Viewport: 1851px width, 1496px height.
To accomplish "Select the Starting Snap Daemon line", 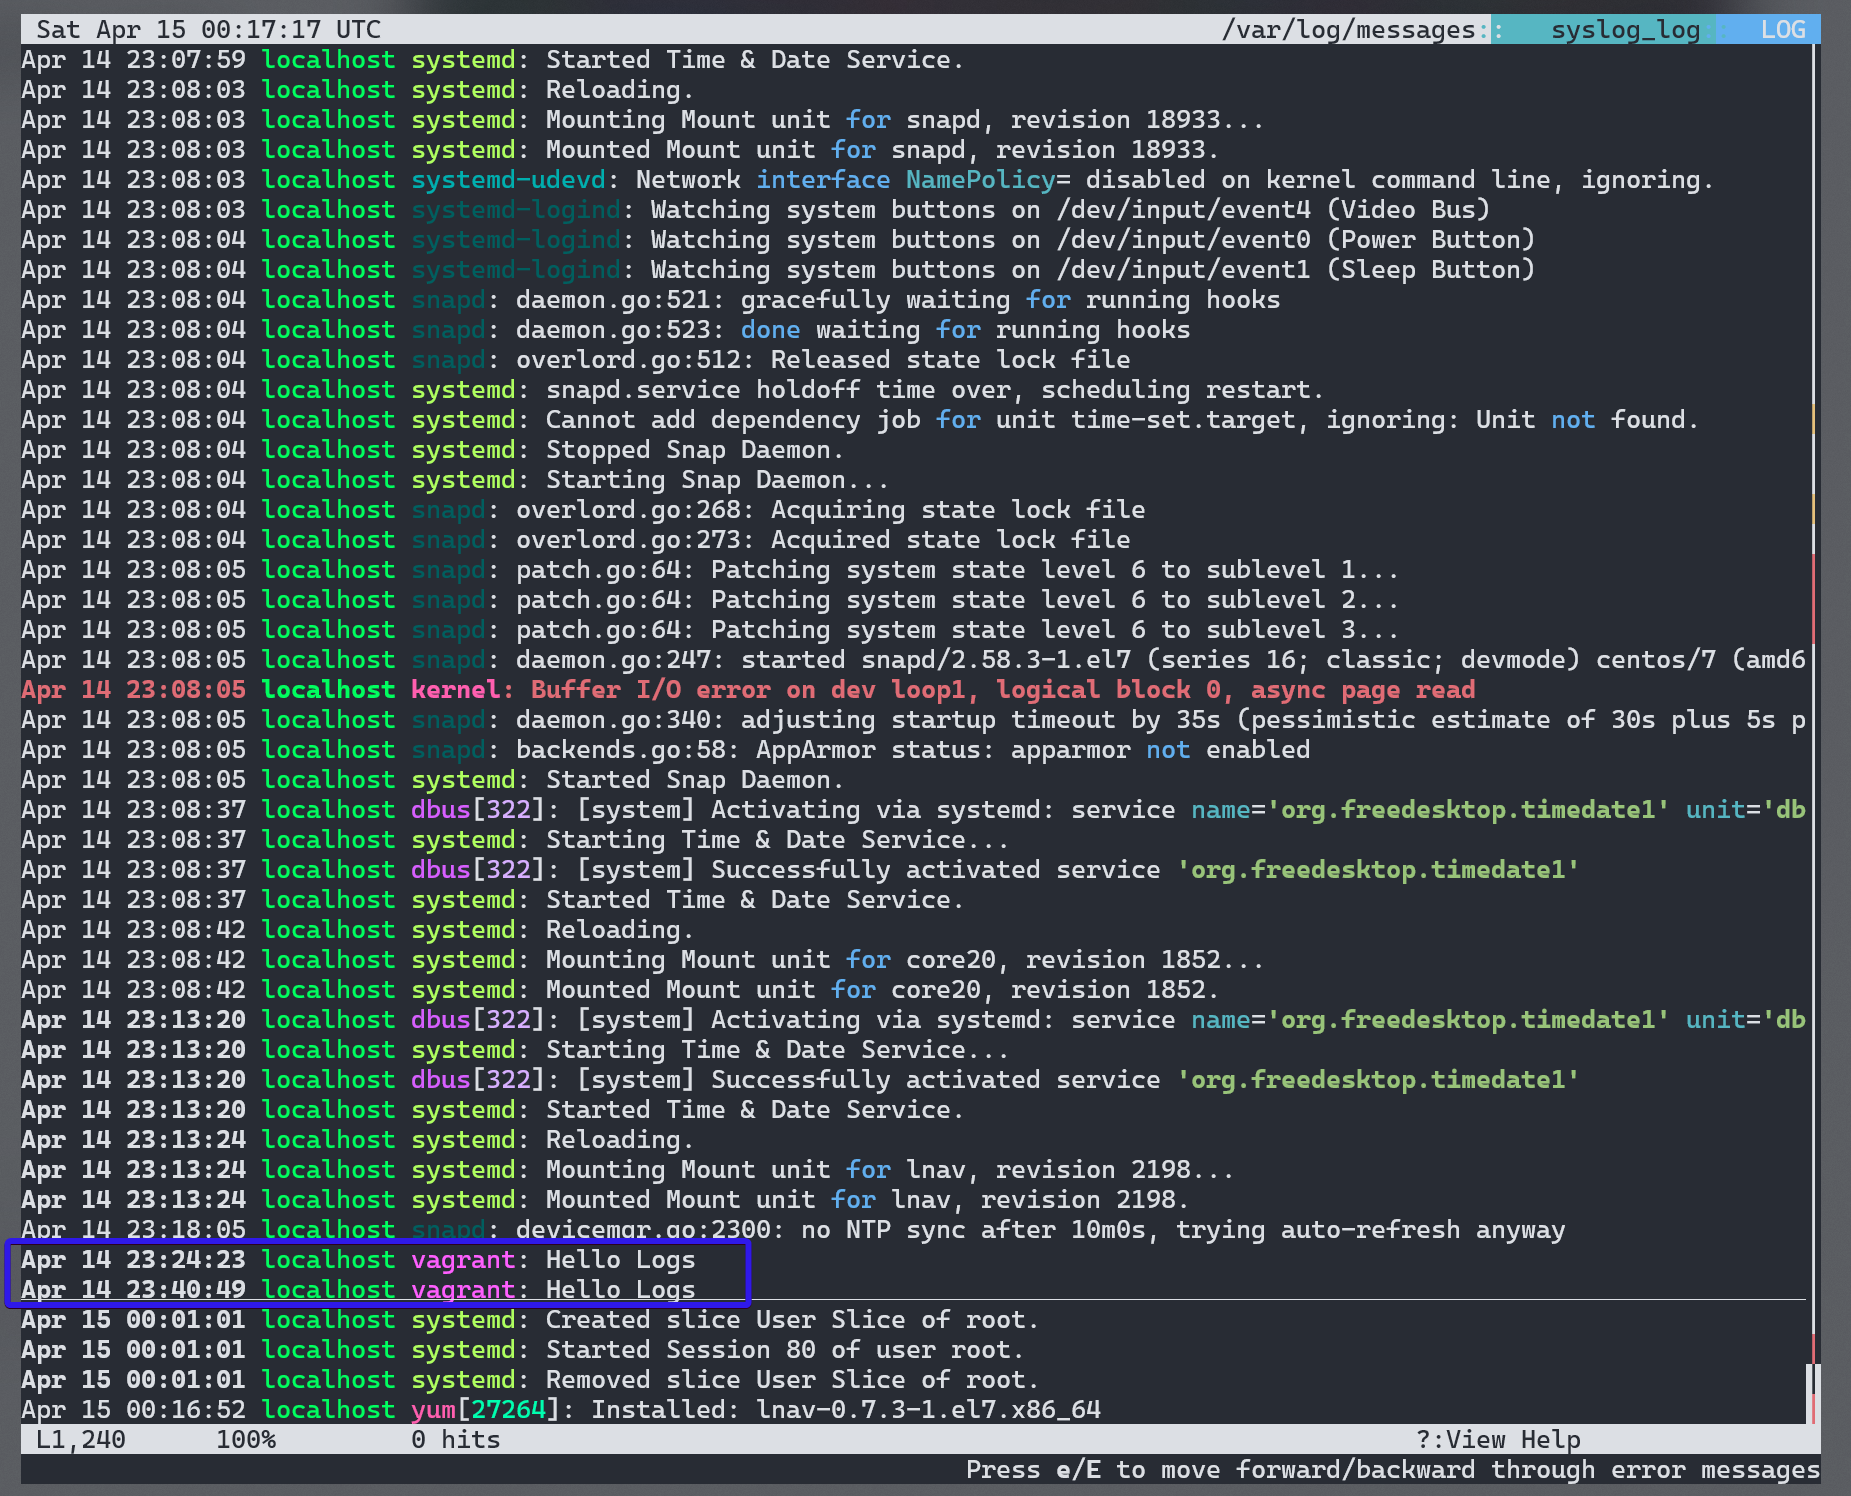I will tap(456, 480).
